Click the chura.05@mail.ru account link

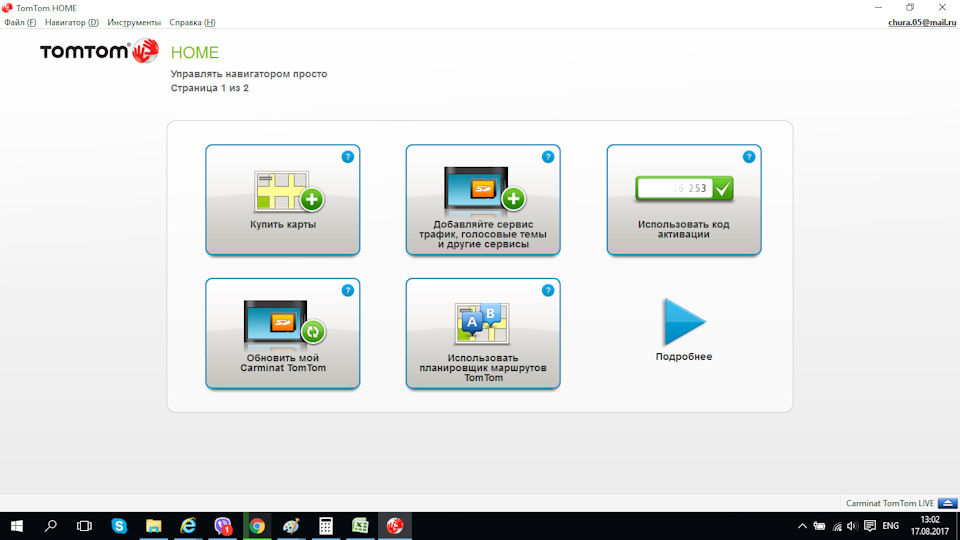[922, 22]
